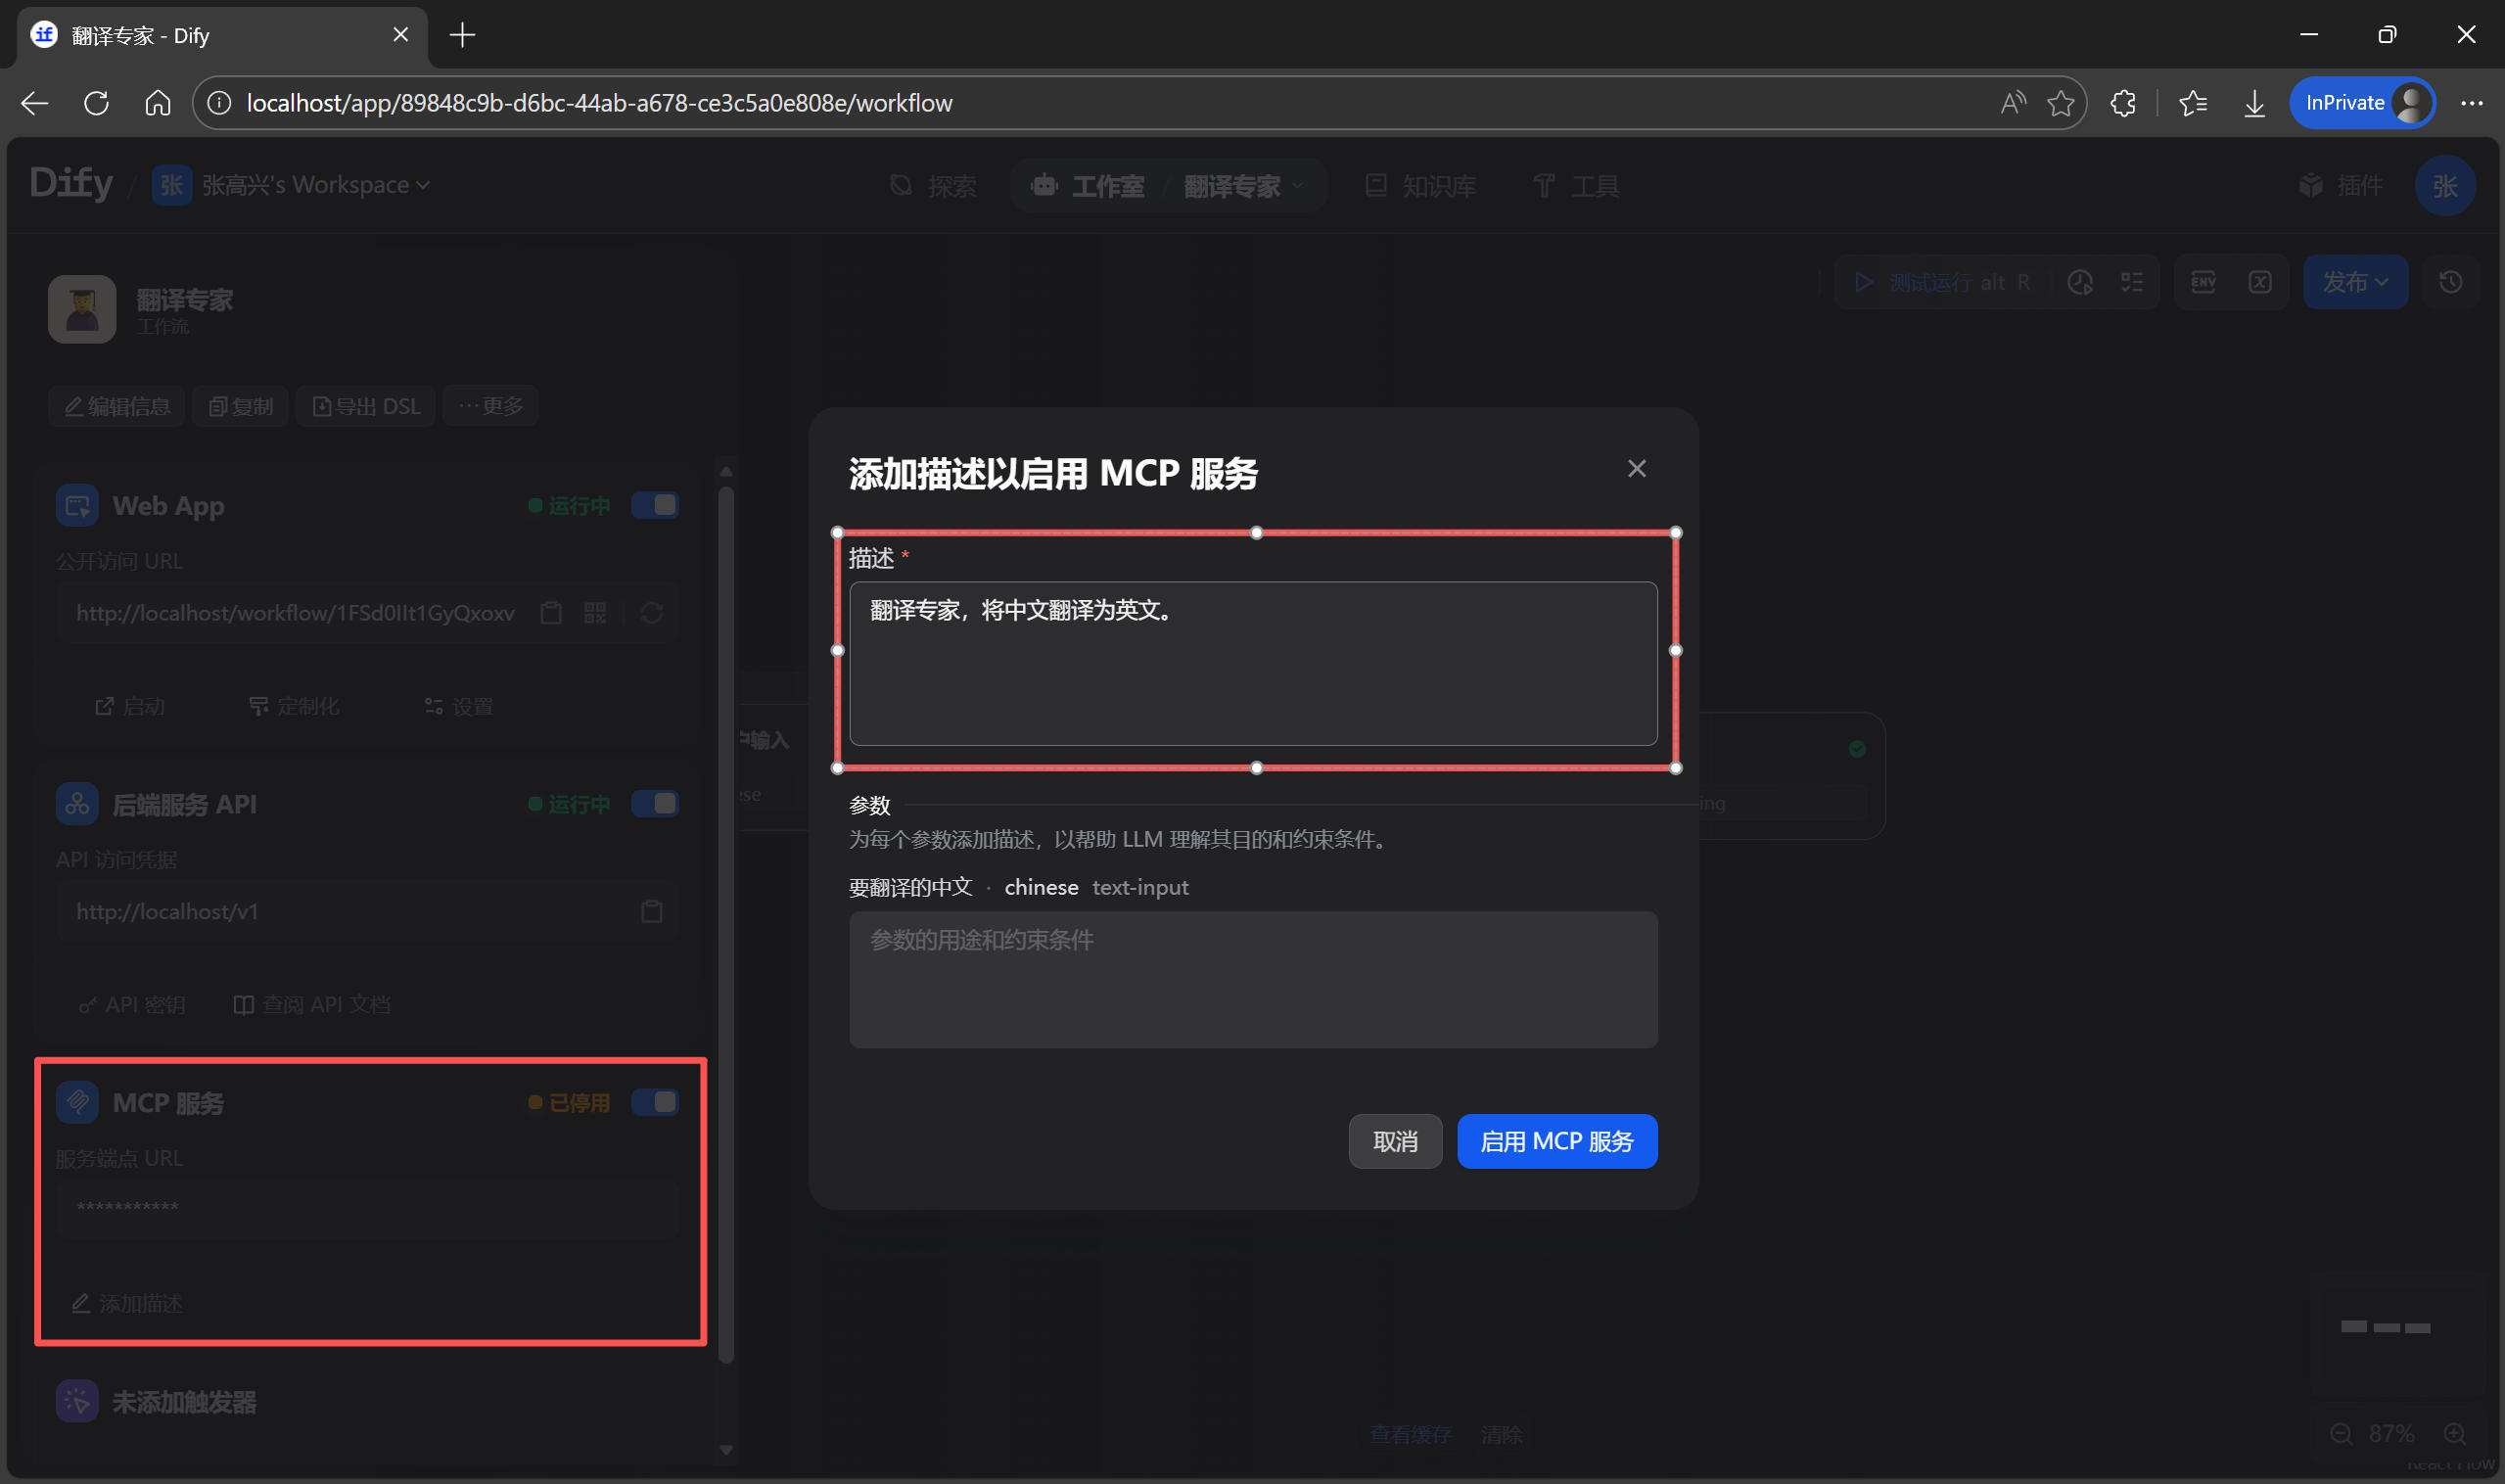Expand the 翻译专家 app switcher in the nav
Screen dimensions: 2505x1484
pyautogui.click(x=1243, y=186)
